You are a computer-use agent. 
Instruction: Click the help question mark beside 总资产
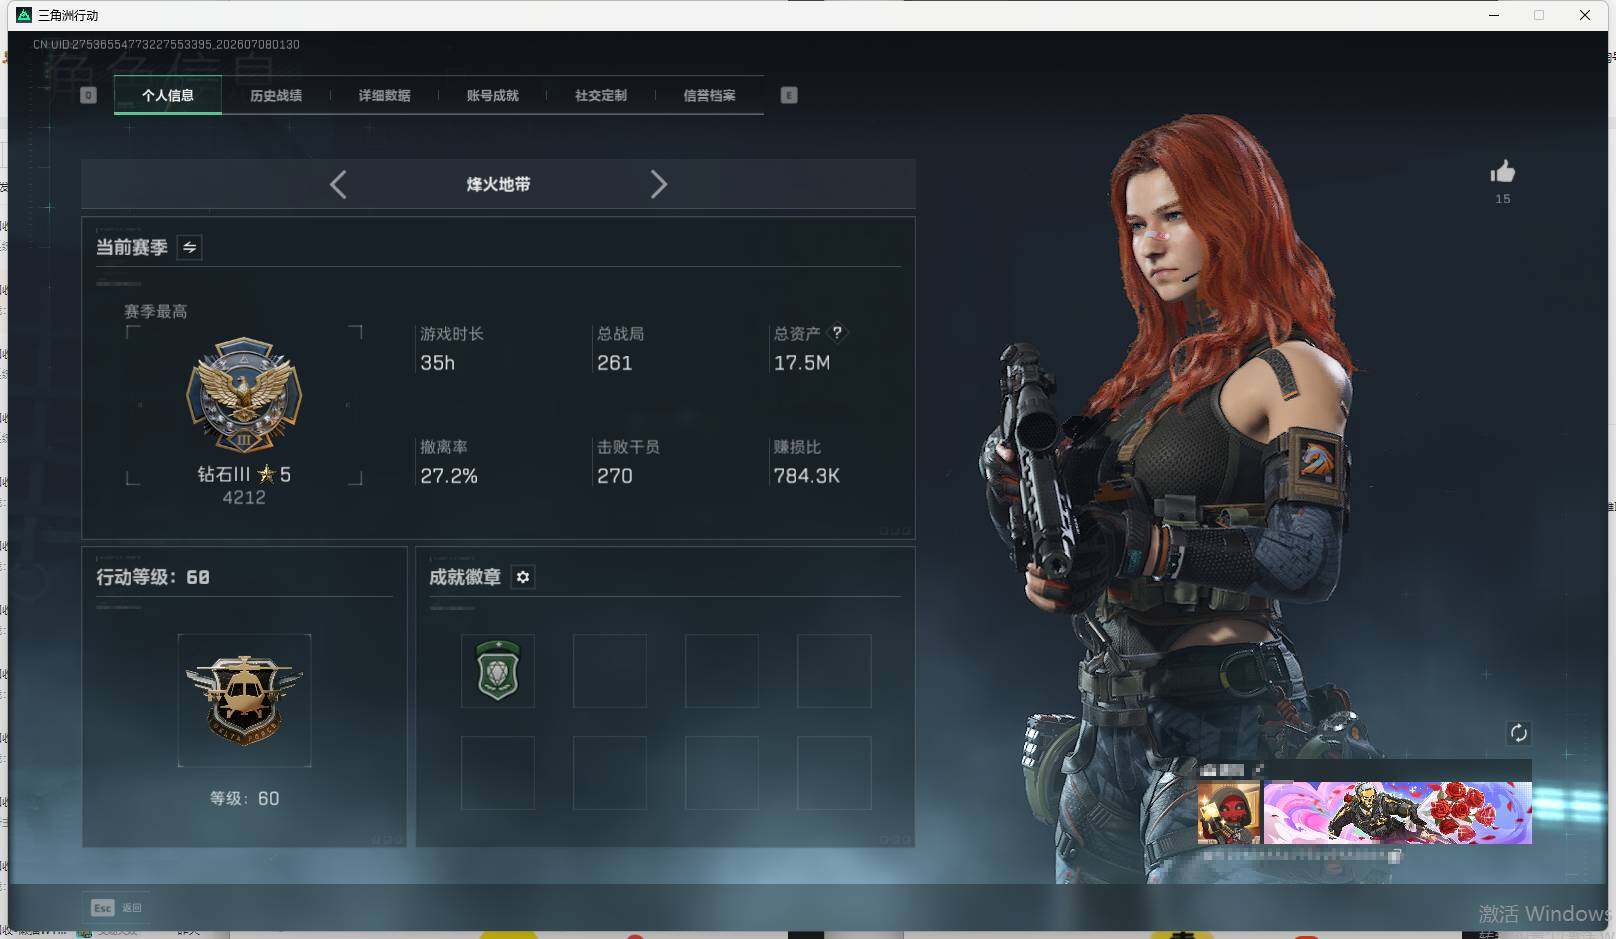click(x=837, y=333)
